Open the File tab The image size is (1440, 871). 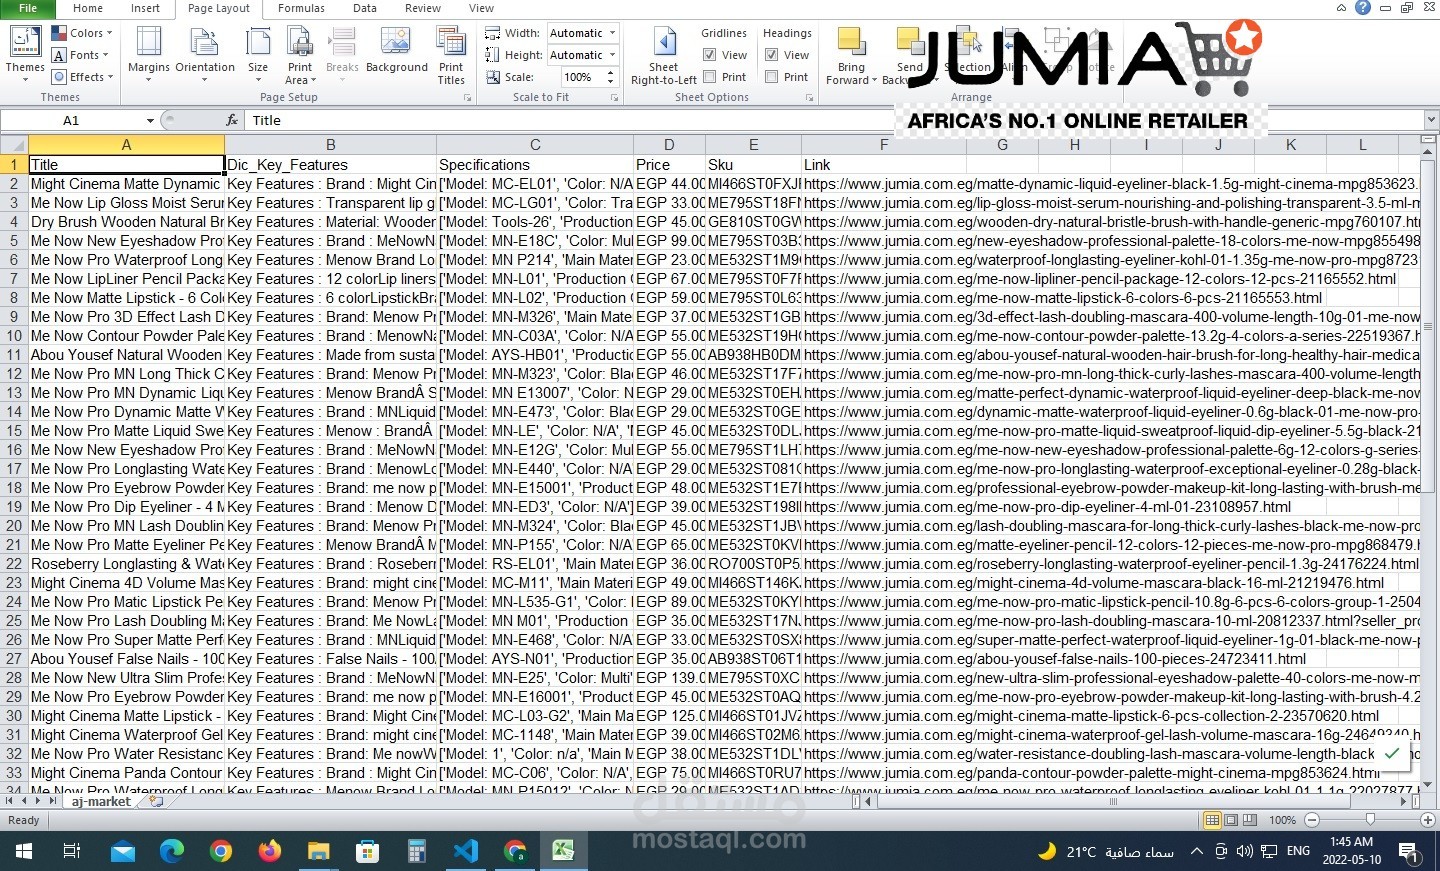tap(28, 8)
